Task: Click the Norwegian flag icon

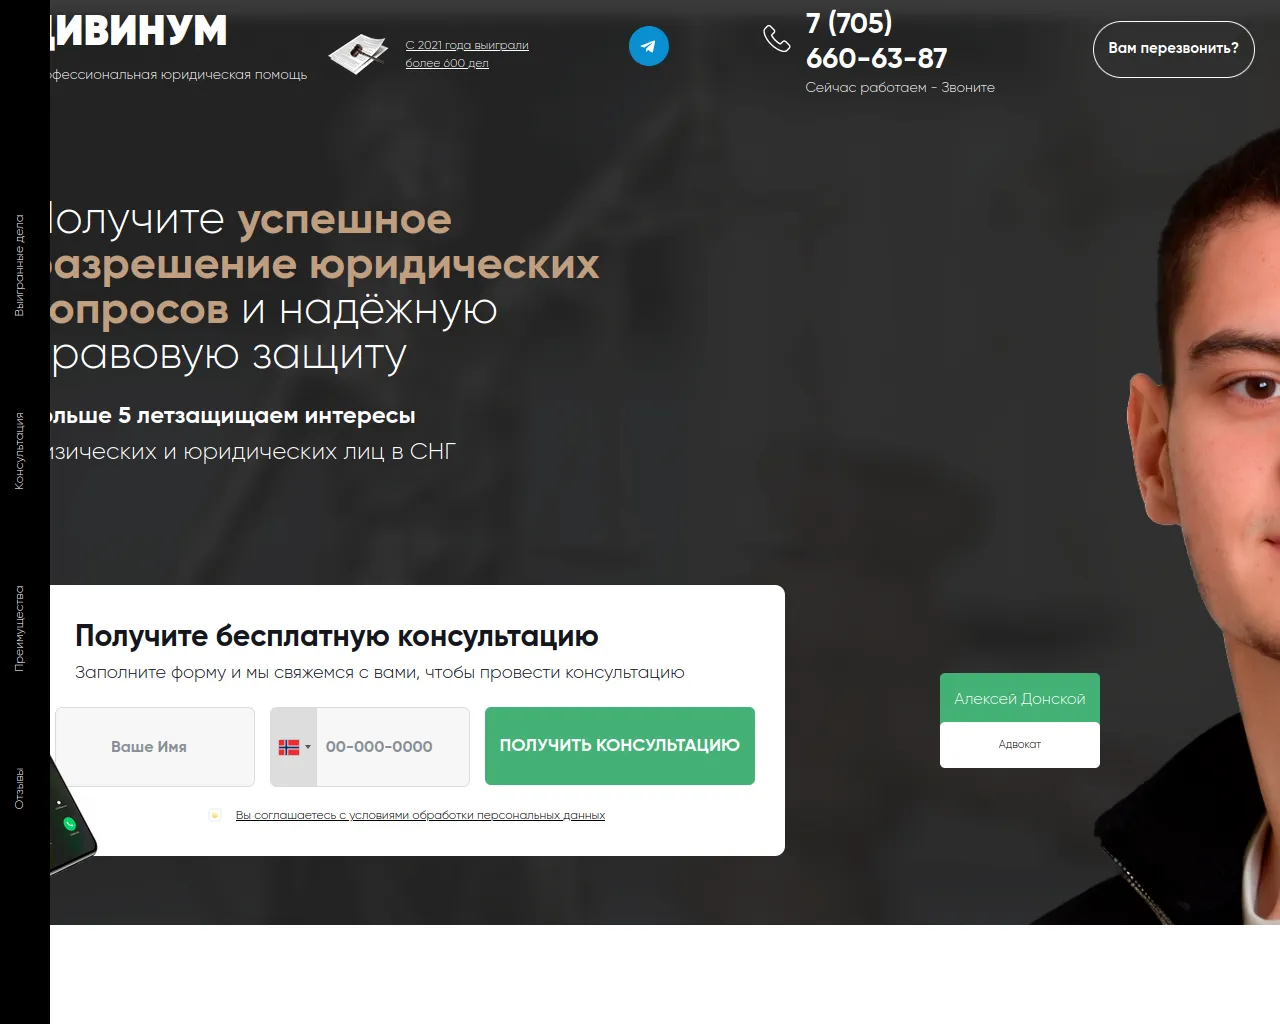Action: tap(289, 747)
